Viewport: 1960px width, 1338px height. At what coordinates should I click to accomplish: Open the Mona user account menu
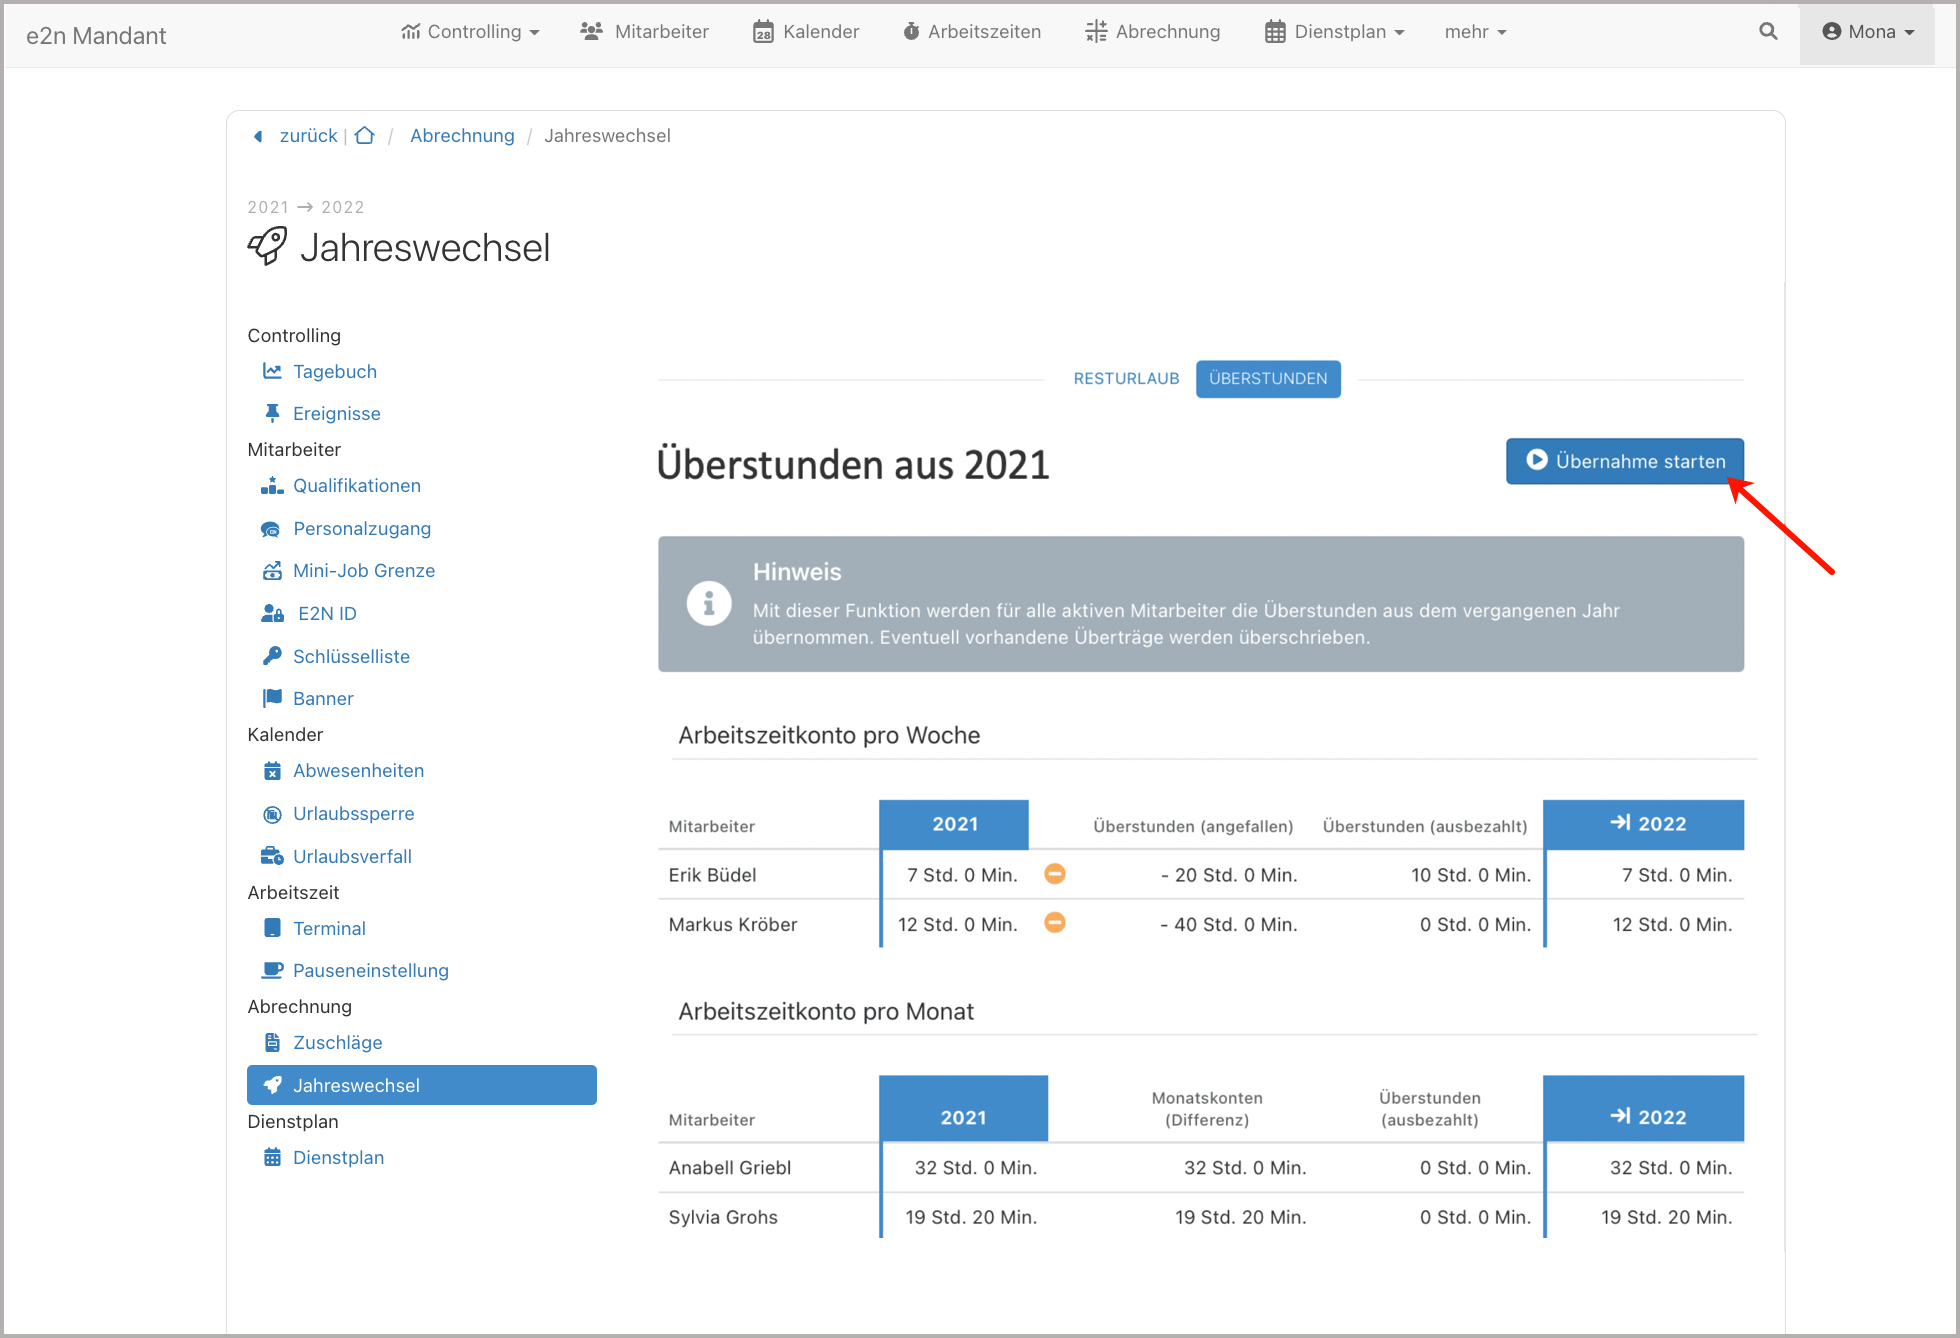1868,31
